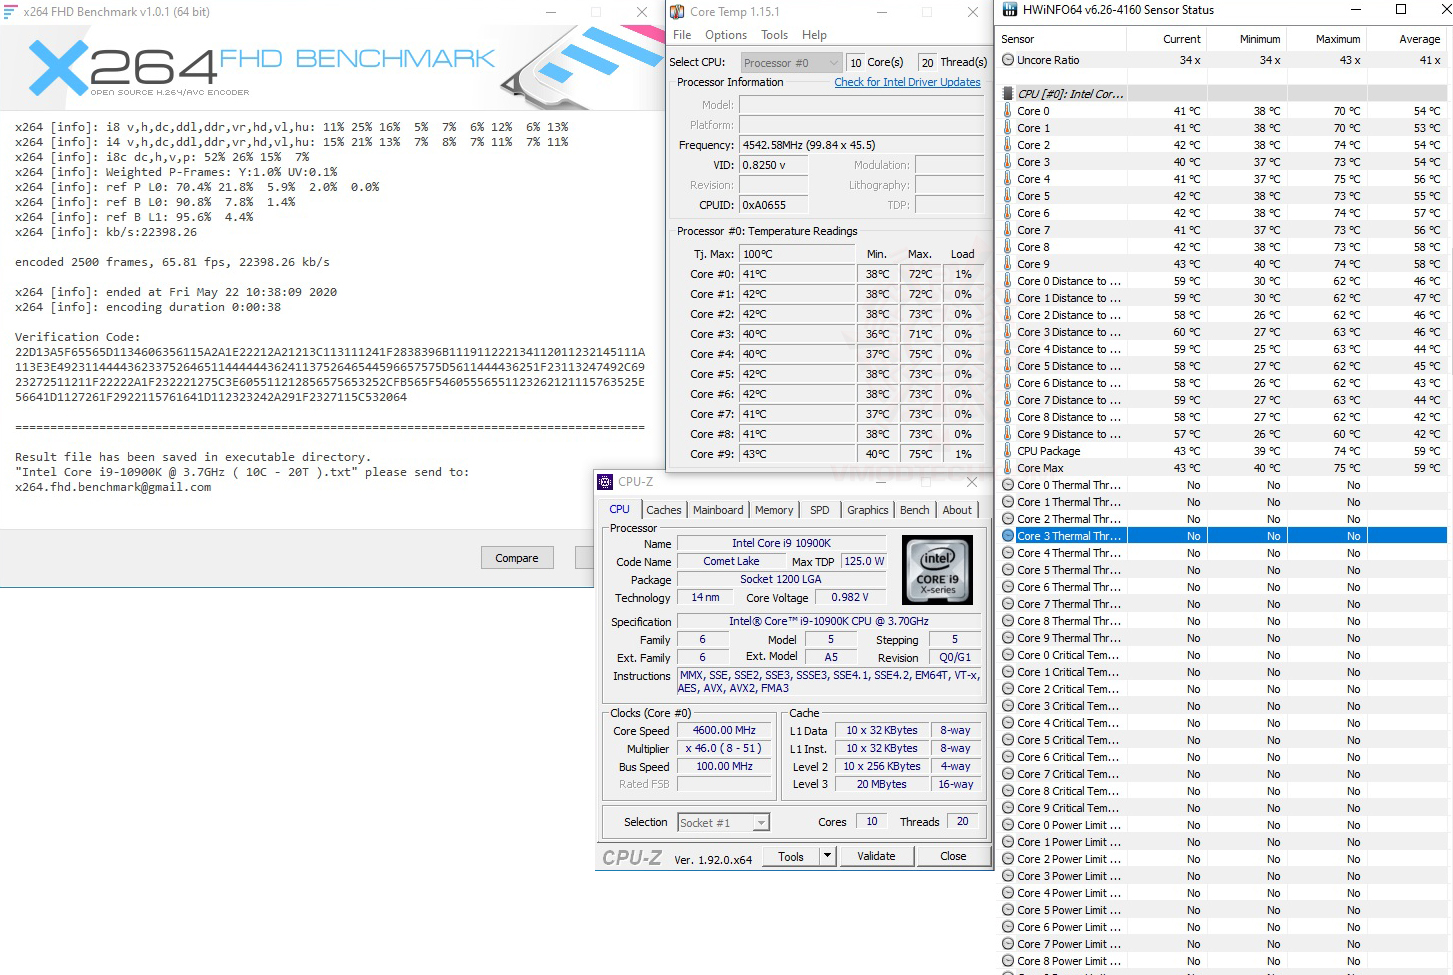Click the VID field showing 0.8250 v
1453x975 pixels.
(773, 165)
